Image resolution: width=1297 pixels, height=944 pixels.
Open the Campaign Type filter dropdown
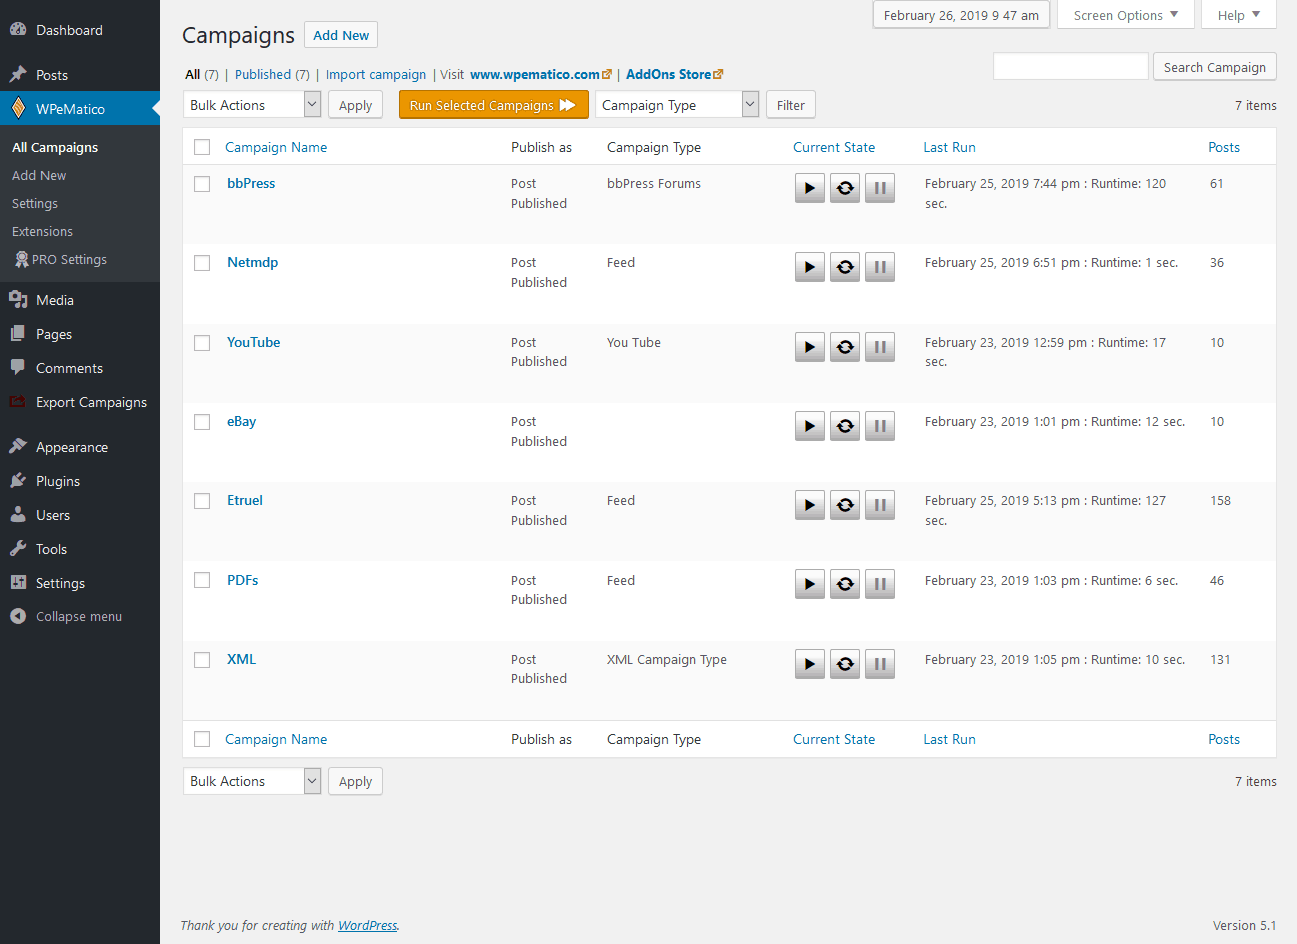pyautogui.click(x=677, y=104)
